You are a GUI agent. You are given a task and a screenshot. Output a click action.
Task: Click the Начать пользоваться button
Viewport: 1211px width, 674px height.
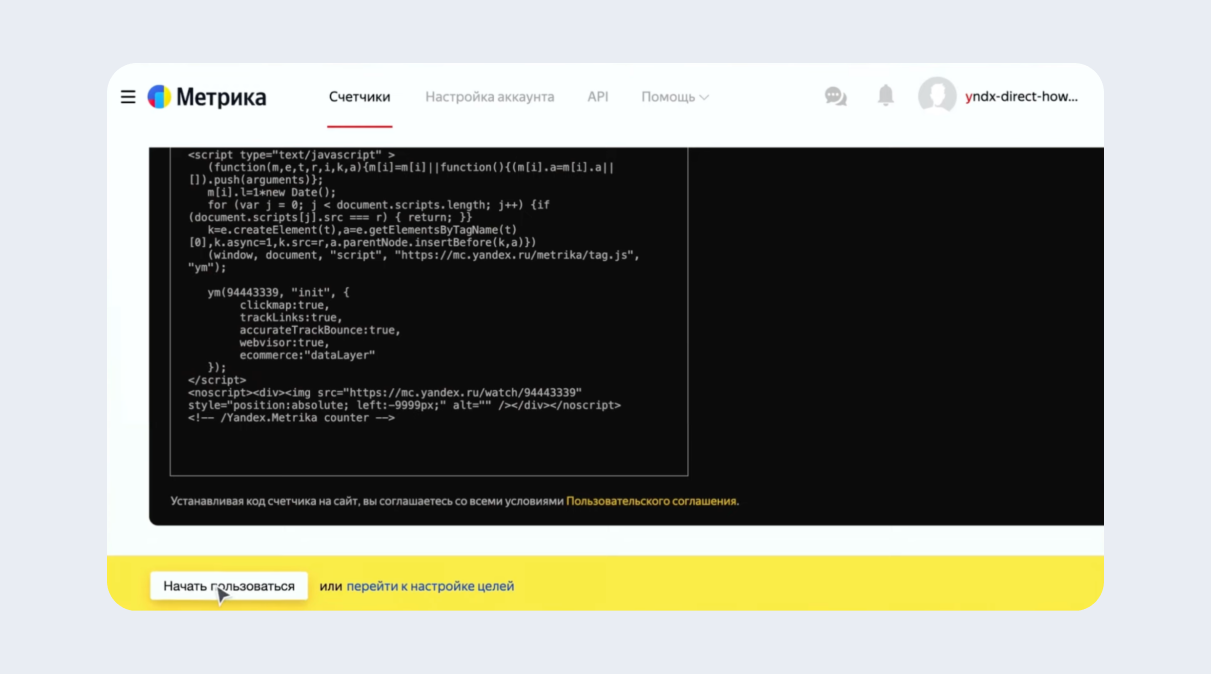(229, 586)
